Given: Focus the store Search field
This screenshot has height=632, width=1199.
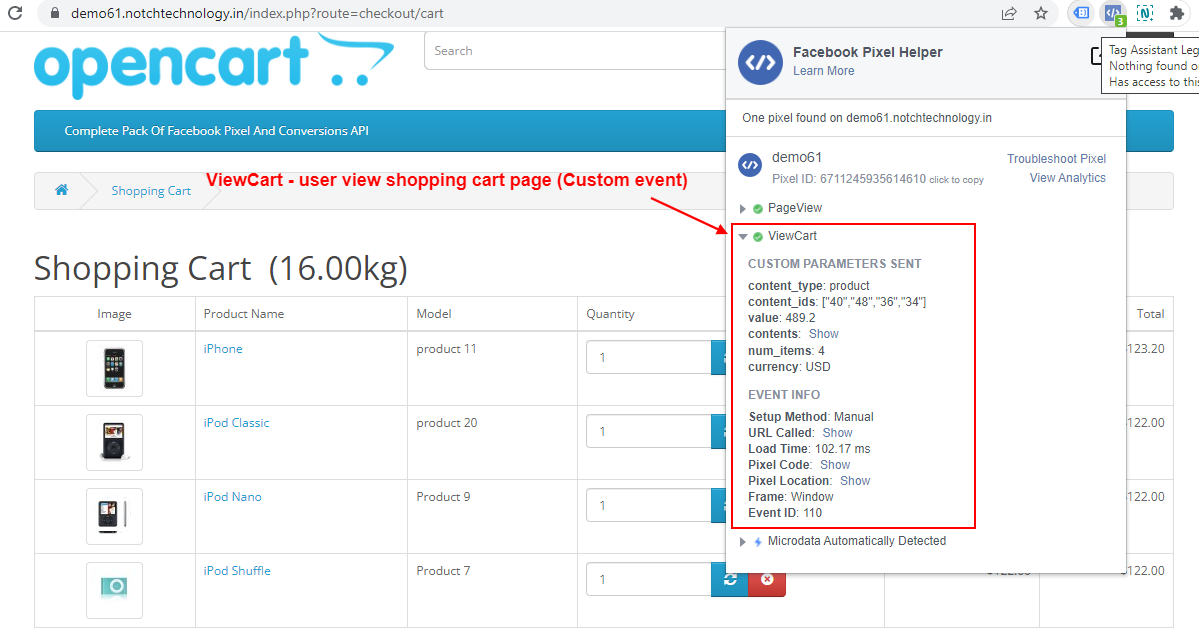Looking at the screenshot, I should tap(575, 51).
